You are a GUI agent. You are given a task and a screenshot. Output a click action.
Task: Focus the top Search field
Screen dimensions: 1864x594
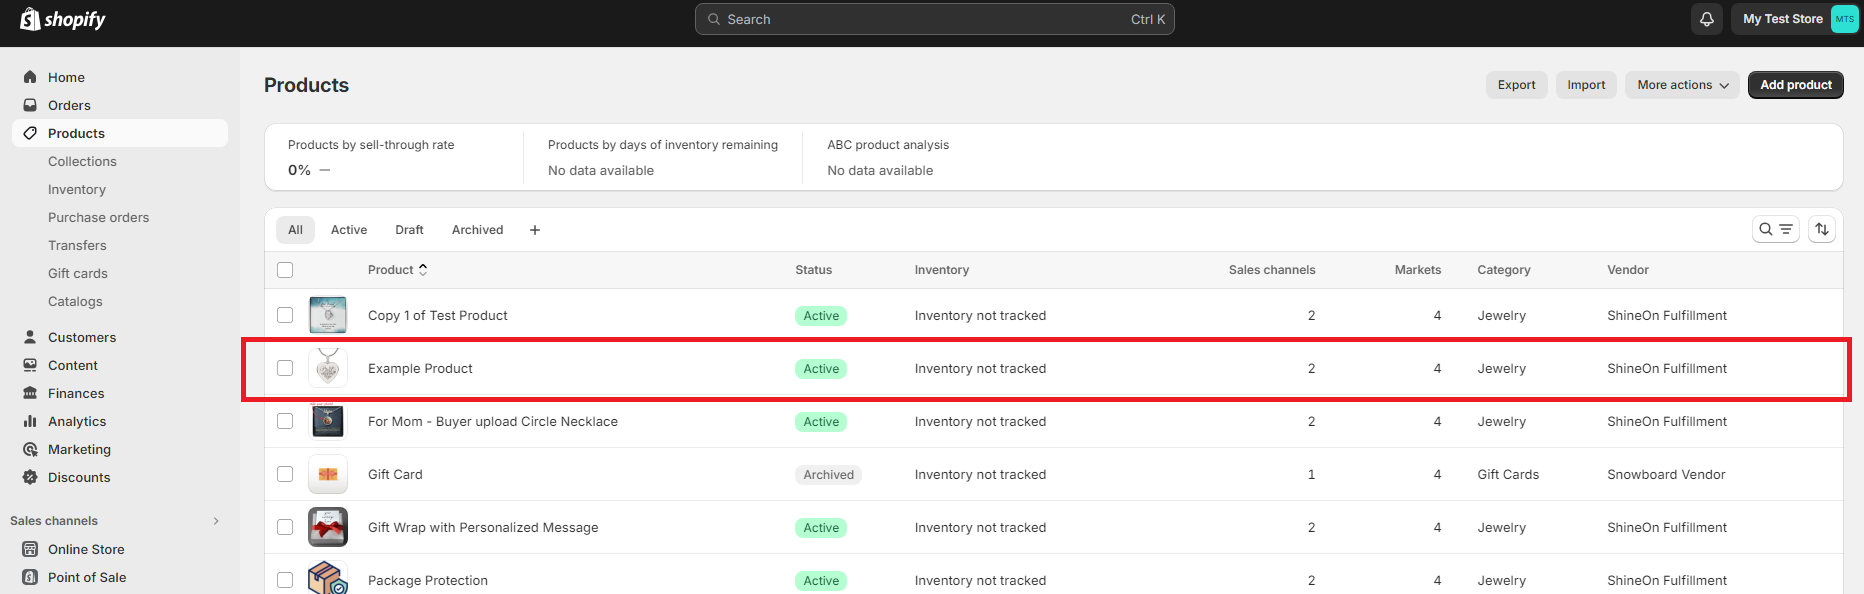(x=935, y=19)
